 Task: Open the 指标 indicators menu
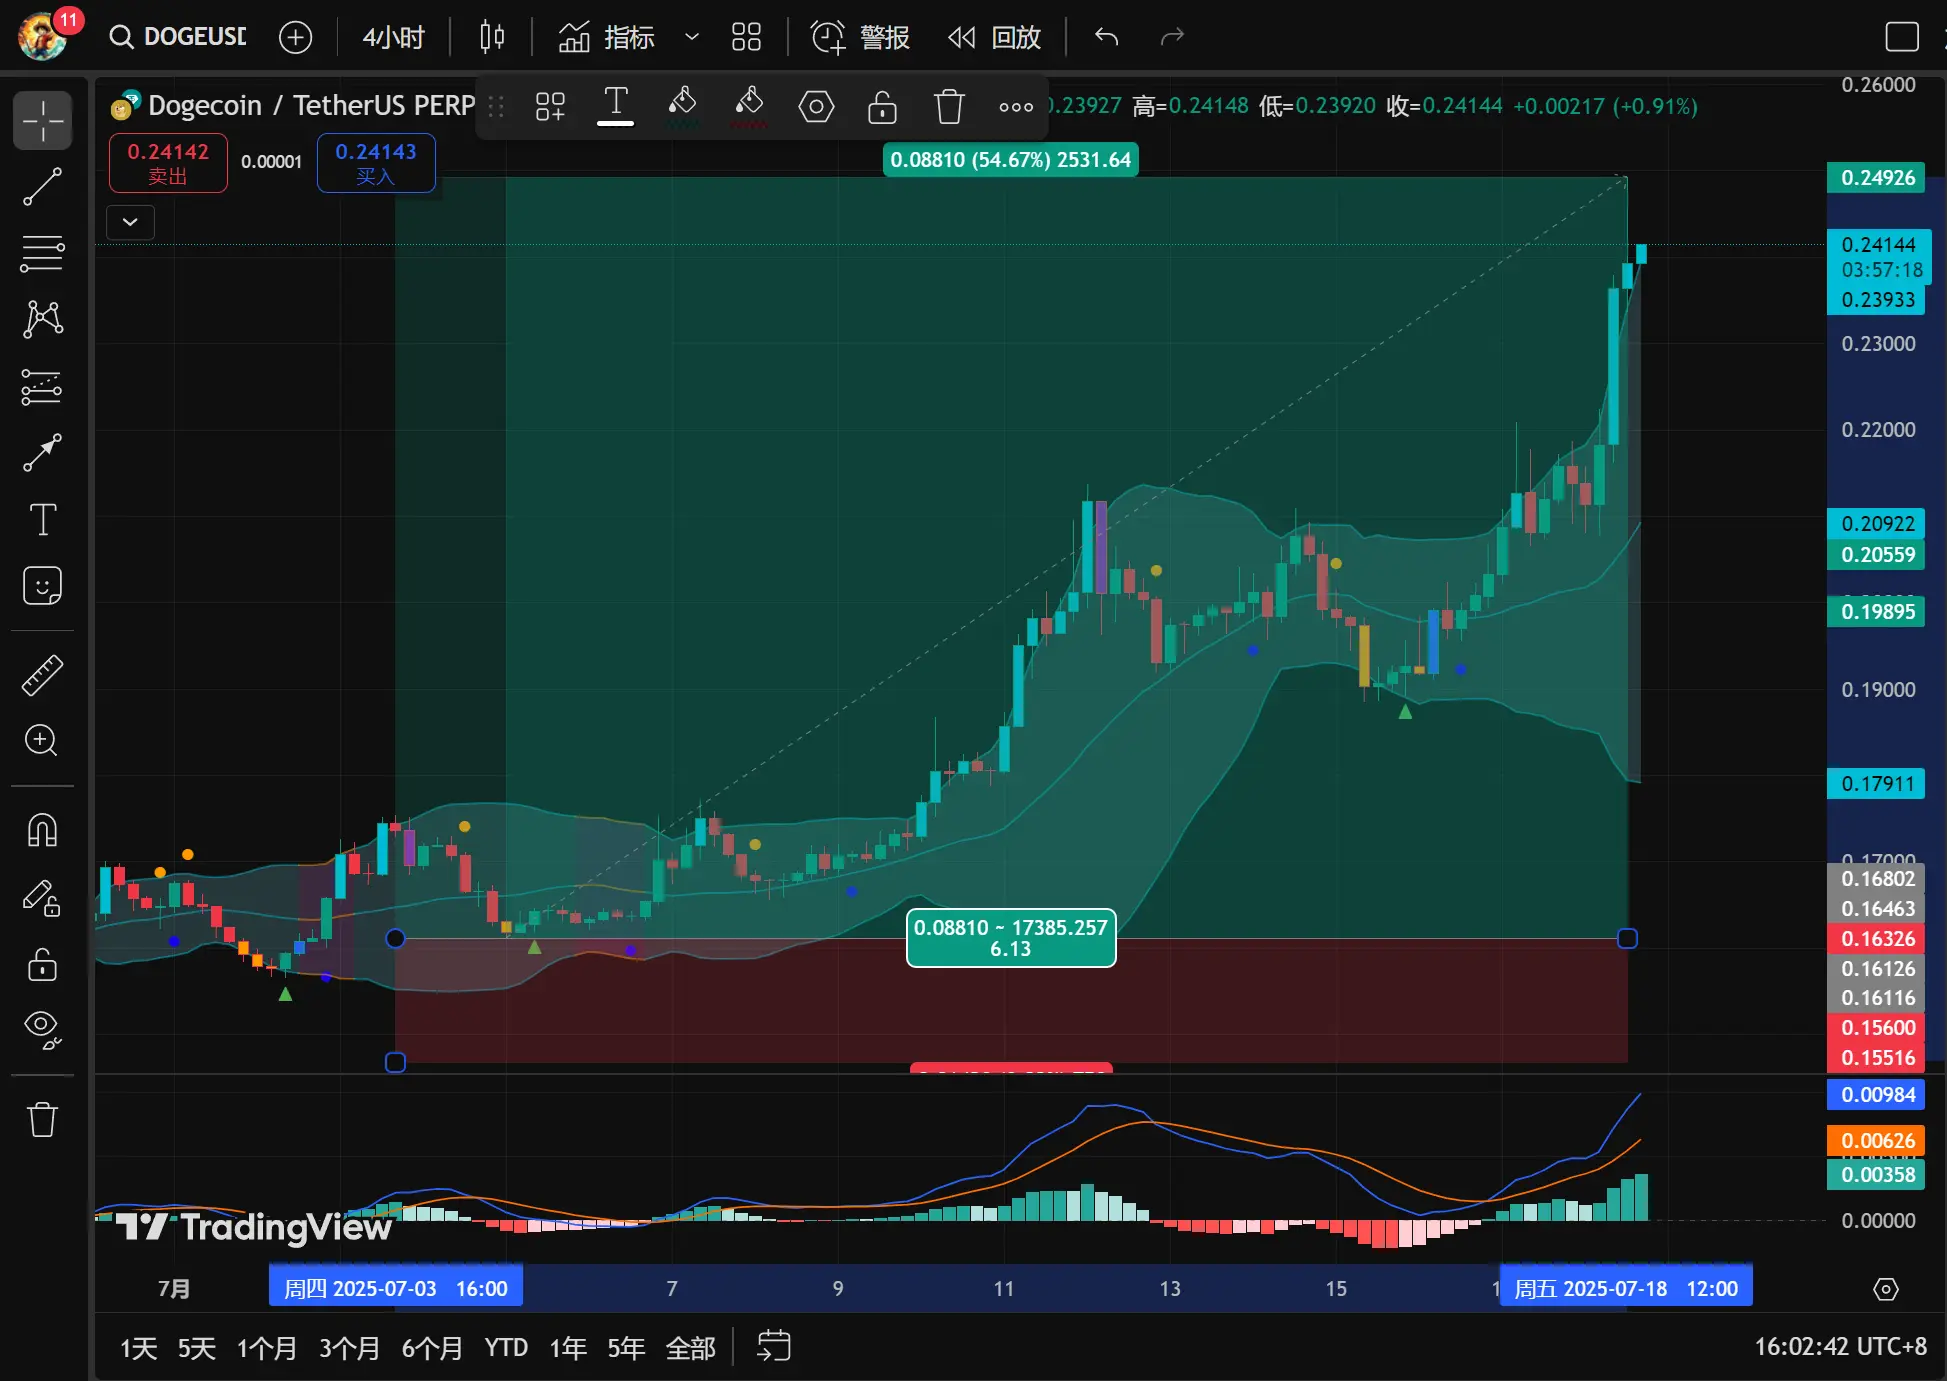pyautogui.click(x=606, y=37)
